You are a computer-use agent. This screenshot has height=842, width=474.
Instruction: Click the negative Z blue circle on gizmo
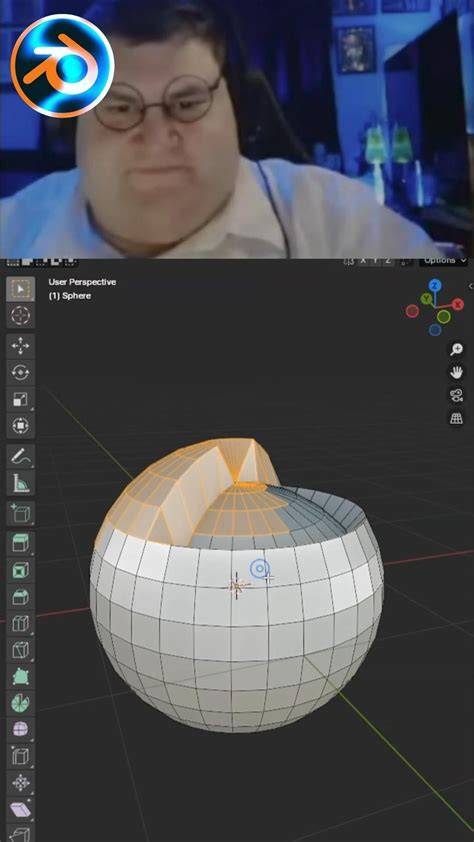pyautogui.click(x=435, y=330)
